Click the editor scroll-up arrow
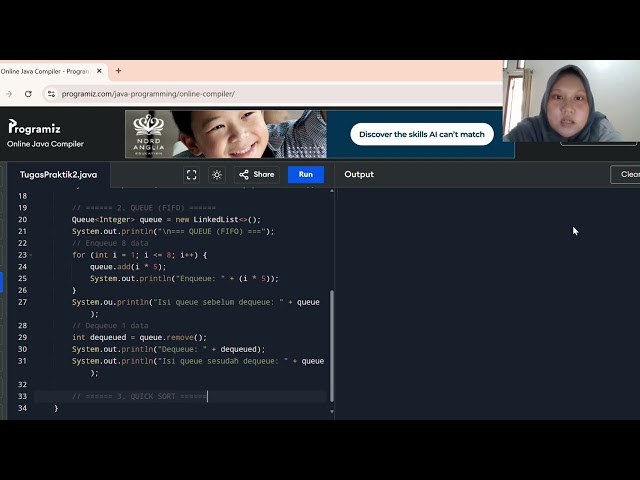This screenshot has width=640, height=480. 332,191
